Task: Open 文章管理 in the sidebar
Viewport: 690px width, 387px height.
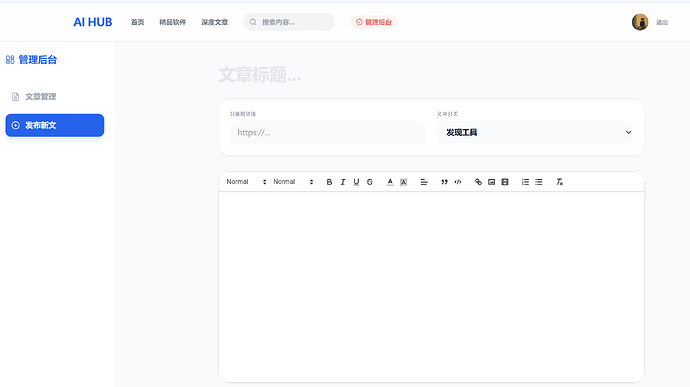Action: (x=55, y=96)
